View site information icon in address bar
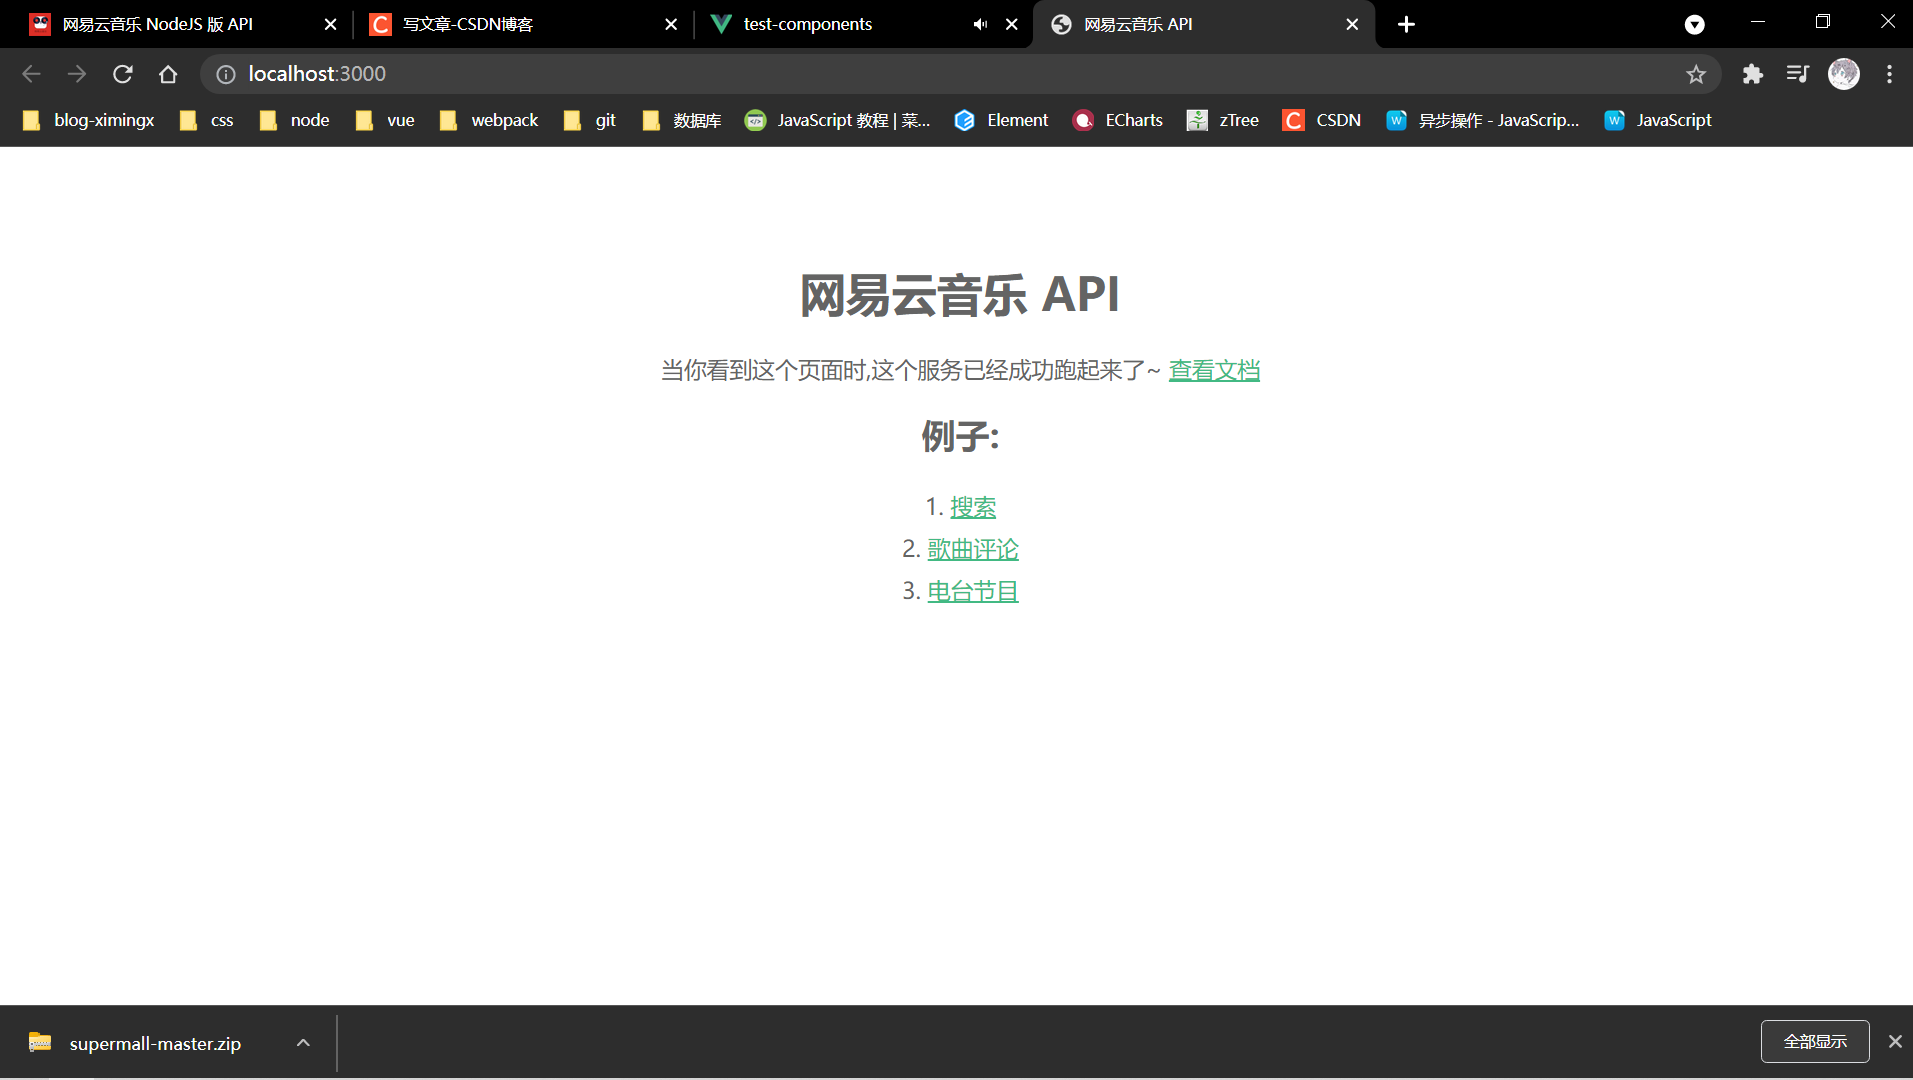Image resolution: width=1913 pixels, height=1080 pixels. coord(226,74)
